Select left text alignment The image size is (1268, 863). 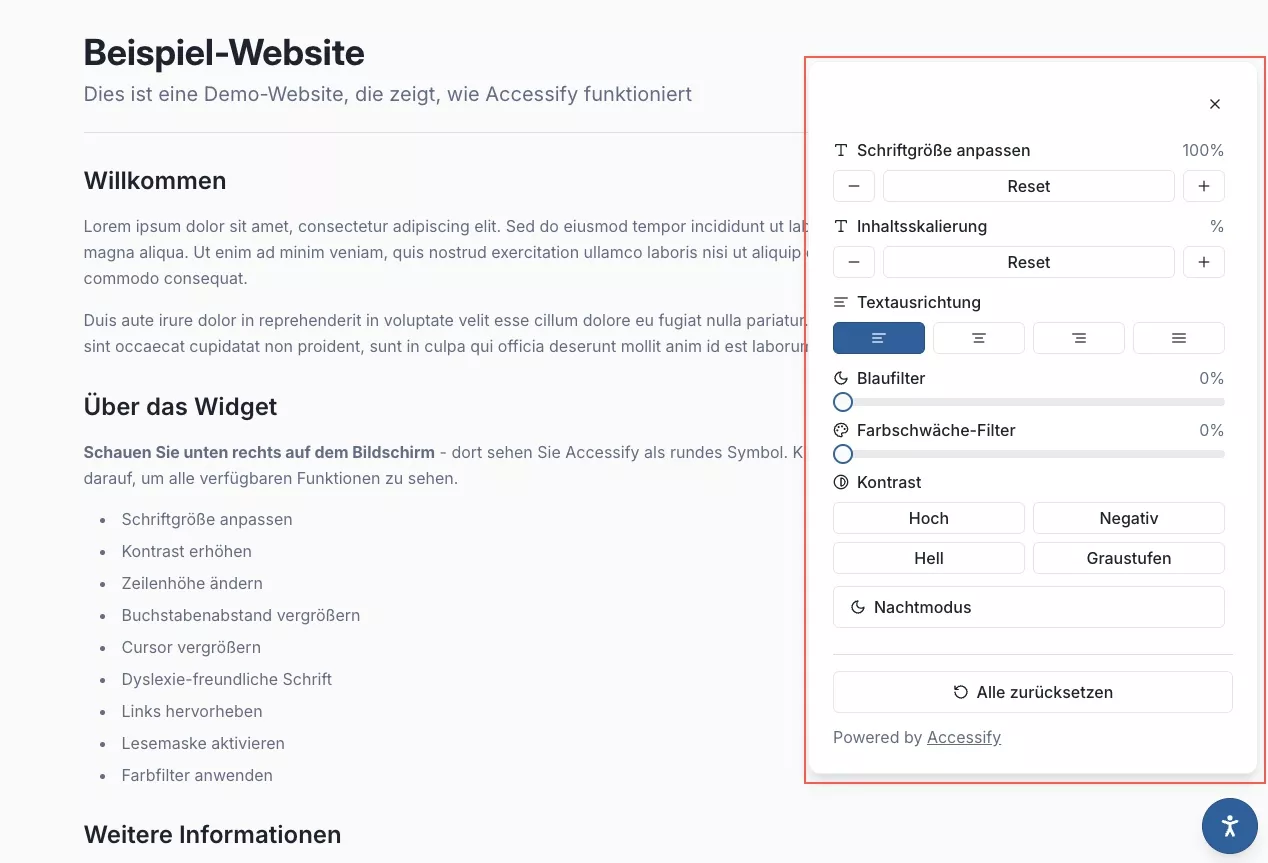[x=879, y=338]
